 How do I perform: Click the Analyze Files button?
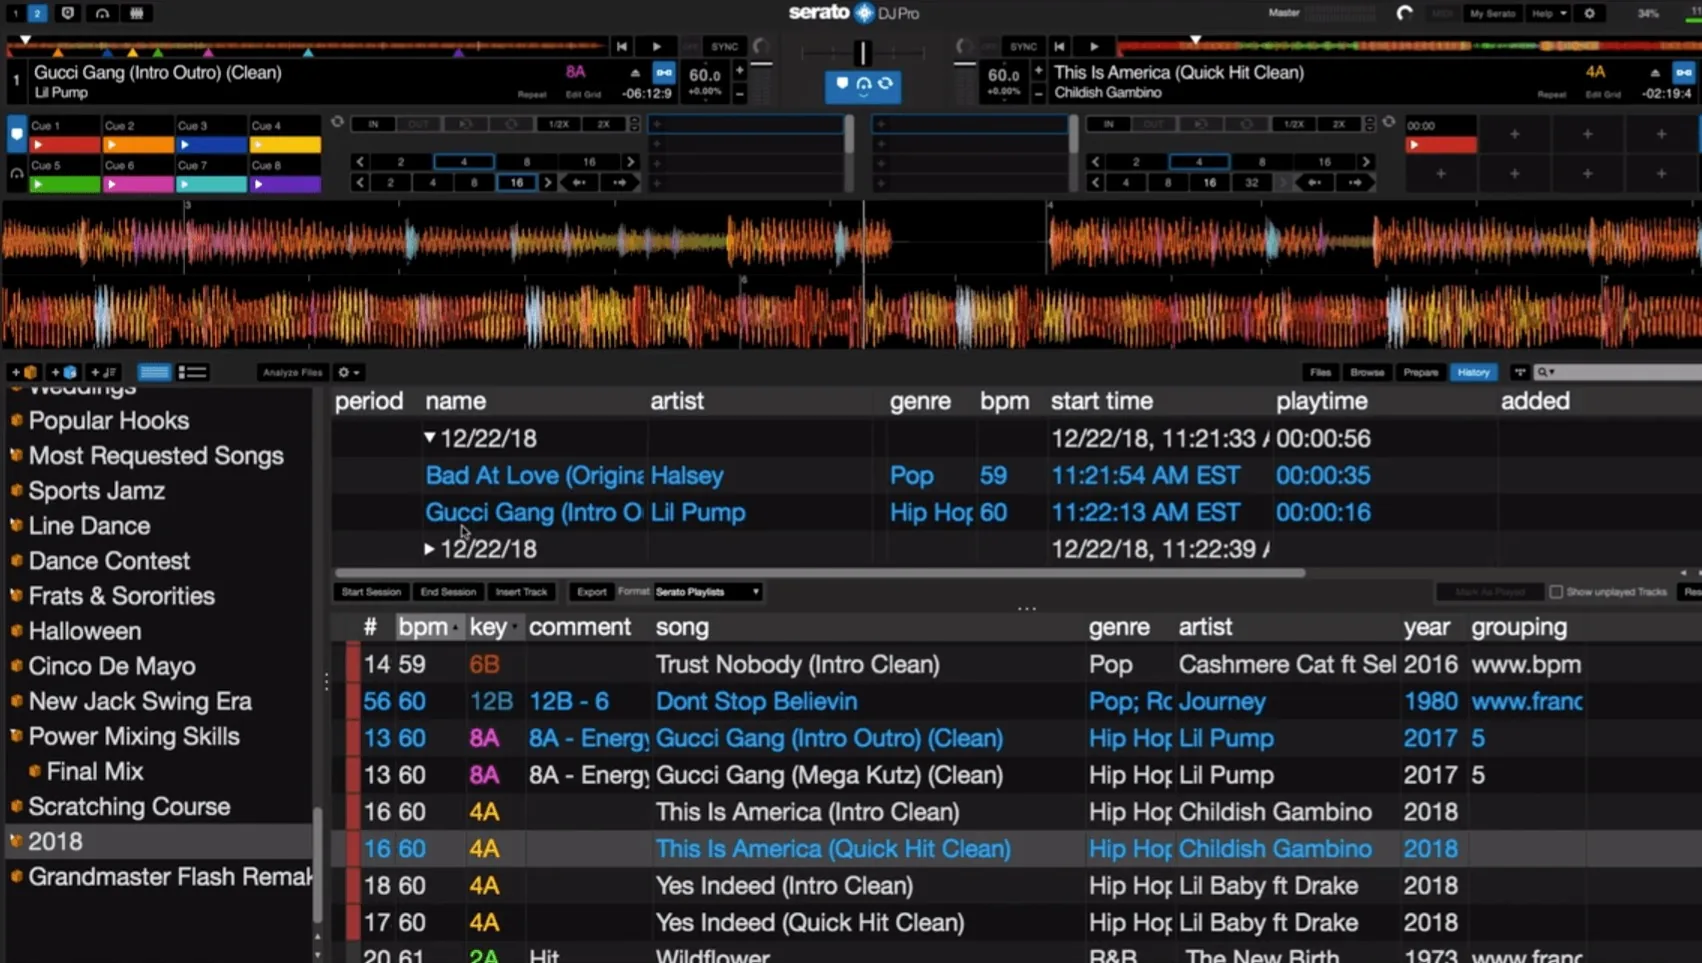tap(292, 372)
